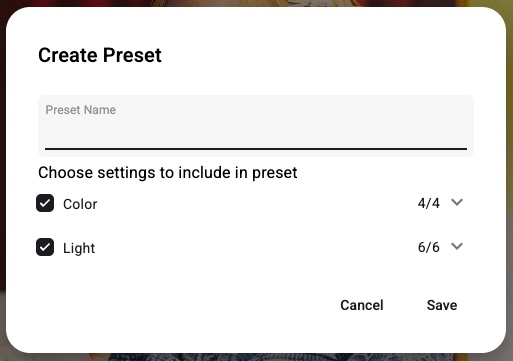Expand the Light settings chevron

coord(457,246)
